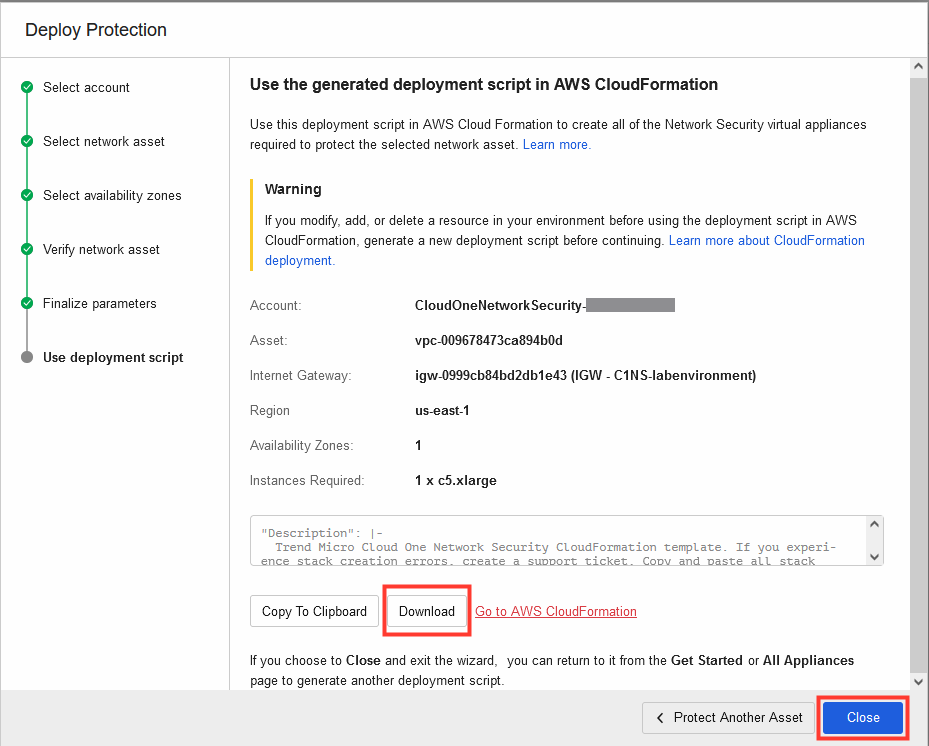Click green checkmark beside Select availability zones
Viewport: 929px width, 746px height.
tap(27, 195)
